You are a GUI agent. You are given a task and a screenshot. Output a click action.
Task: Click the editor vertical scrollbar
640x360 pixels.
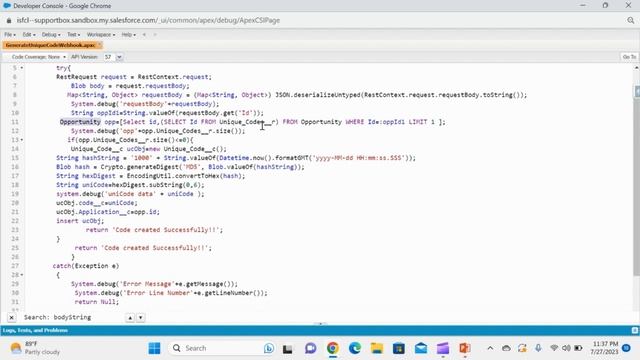[x=637, y=171]
